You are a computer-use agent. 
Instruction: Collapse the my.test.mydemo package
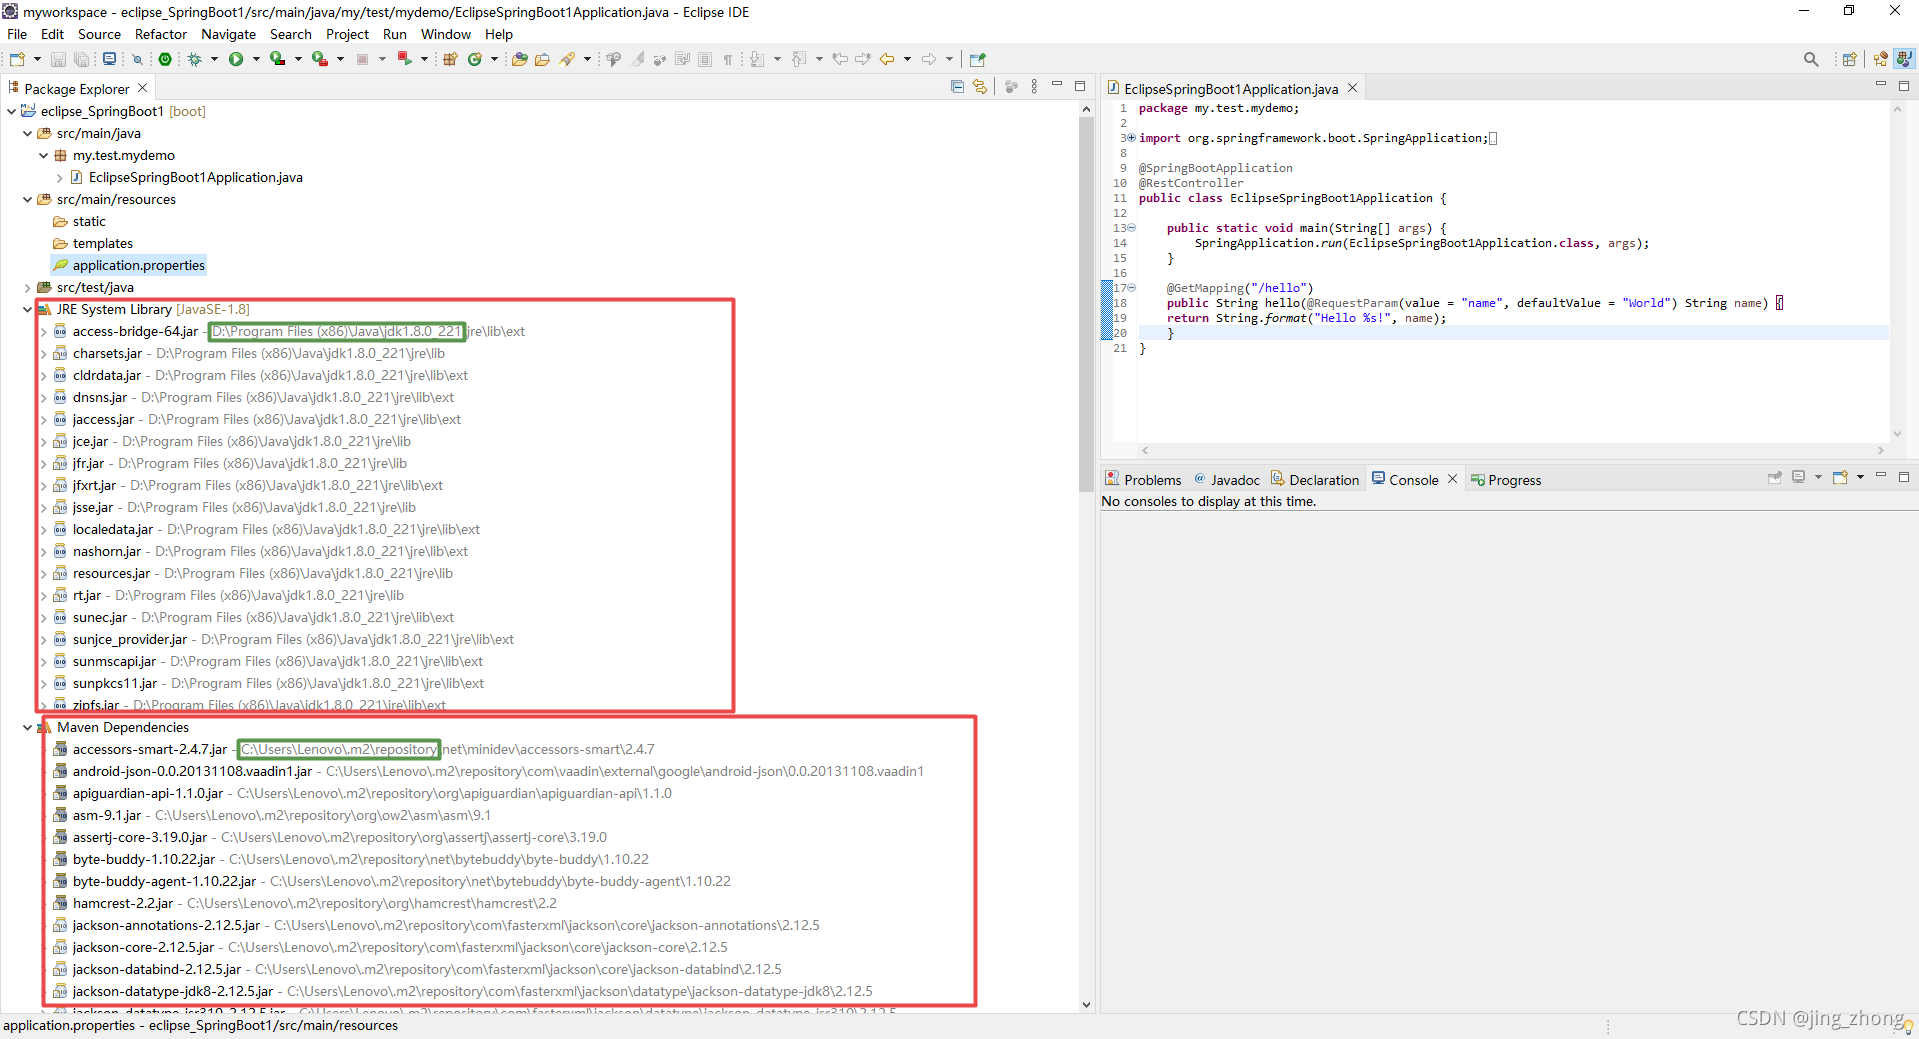[43, 155]
